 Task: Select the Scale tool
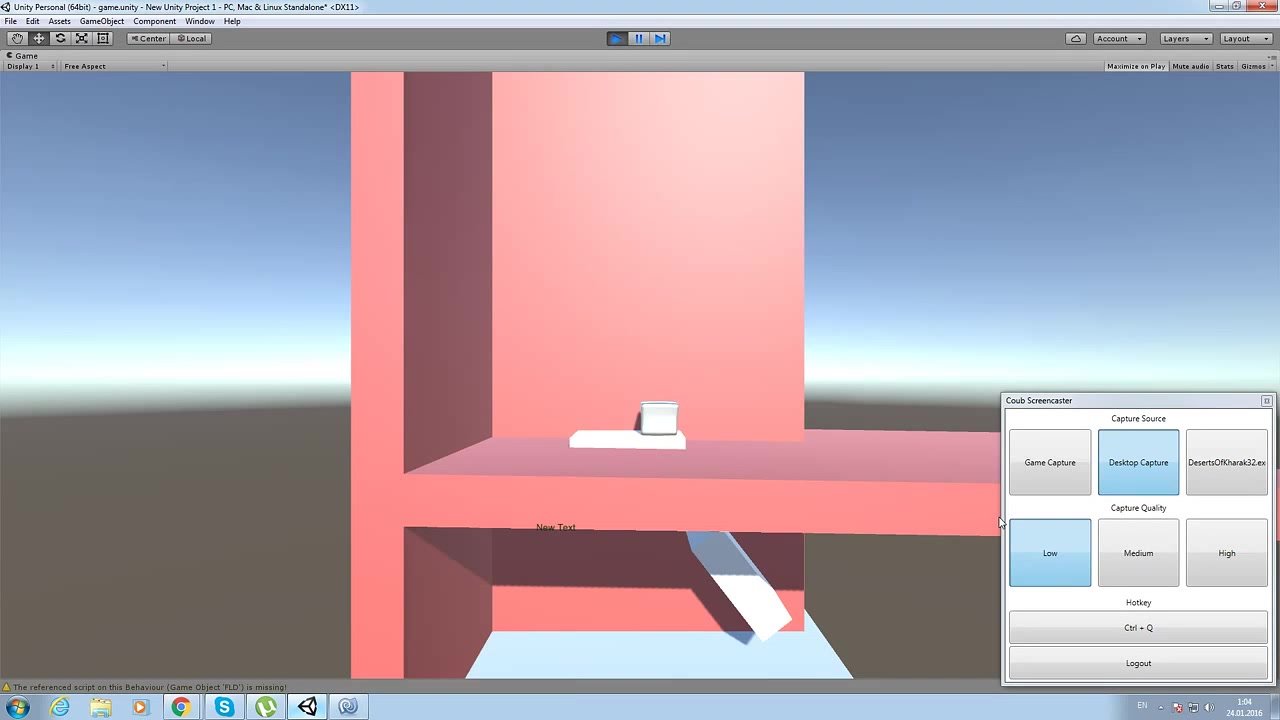point(82,38)
